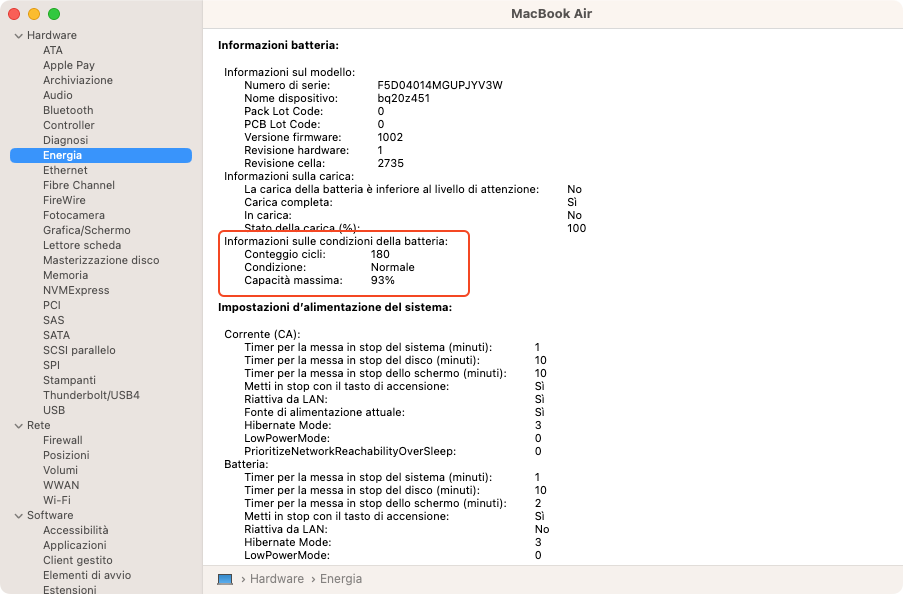Screen dimensions: 903x594
Task: Select Masterizzazione disco in the sidebar
Action: [101, 260]
